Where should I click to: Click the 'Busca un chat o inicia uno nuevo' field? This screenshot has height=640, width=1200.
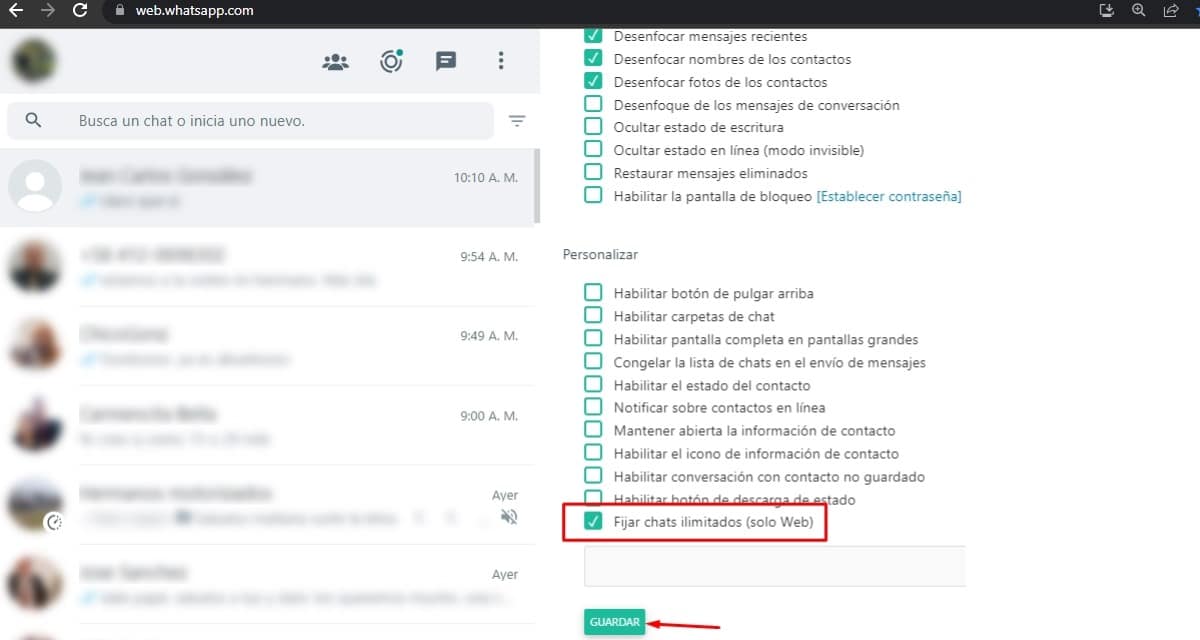[250, 121]
